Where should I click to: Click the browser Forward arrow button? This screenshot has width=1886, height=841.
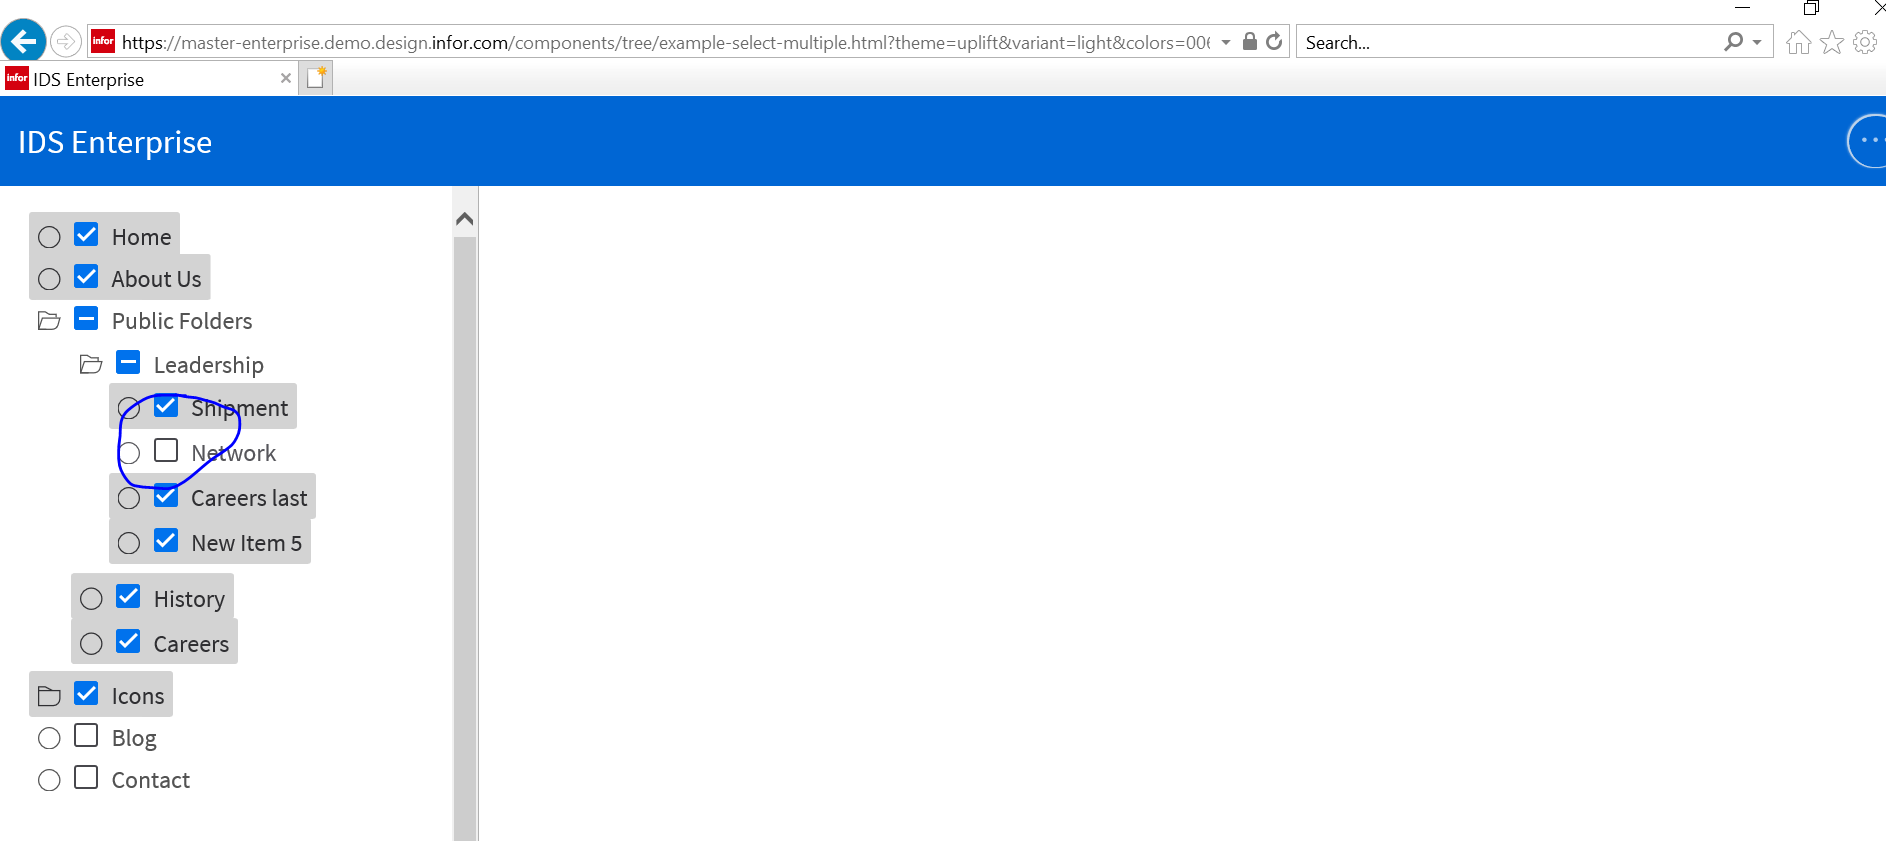pos(66,42)
